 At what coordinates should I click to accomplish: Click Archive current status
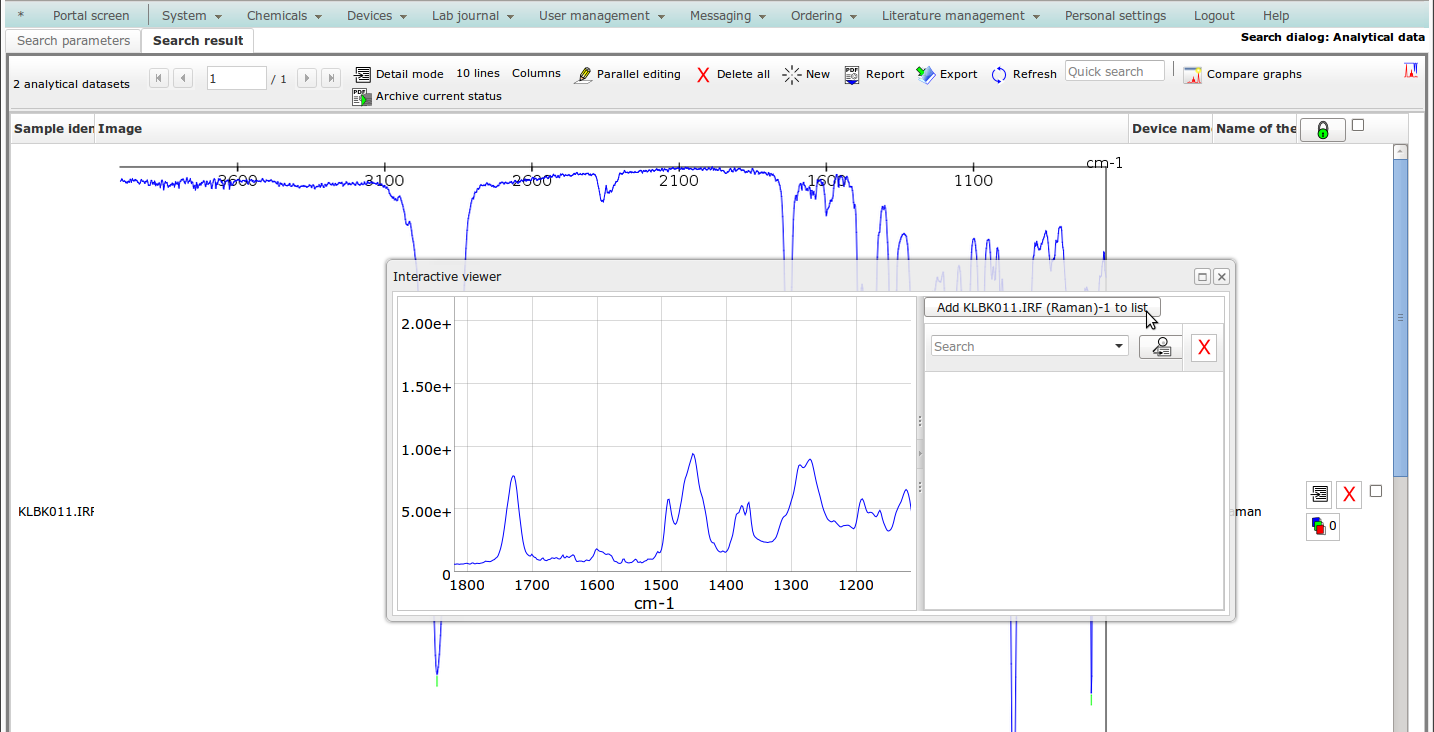[x=427, y=97]
